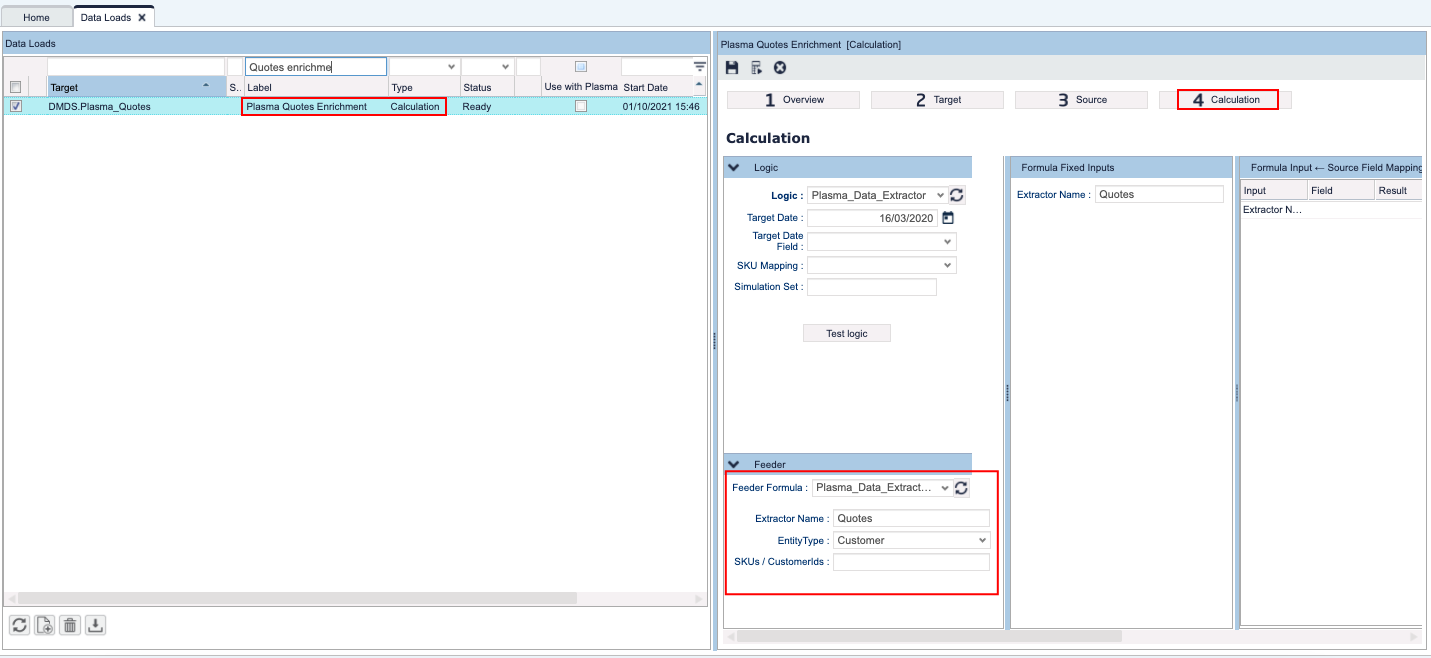This screenshot has width=1431, height=658.
Task: Click inside the Simulation Set field
Action: (871, 287)
